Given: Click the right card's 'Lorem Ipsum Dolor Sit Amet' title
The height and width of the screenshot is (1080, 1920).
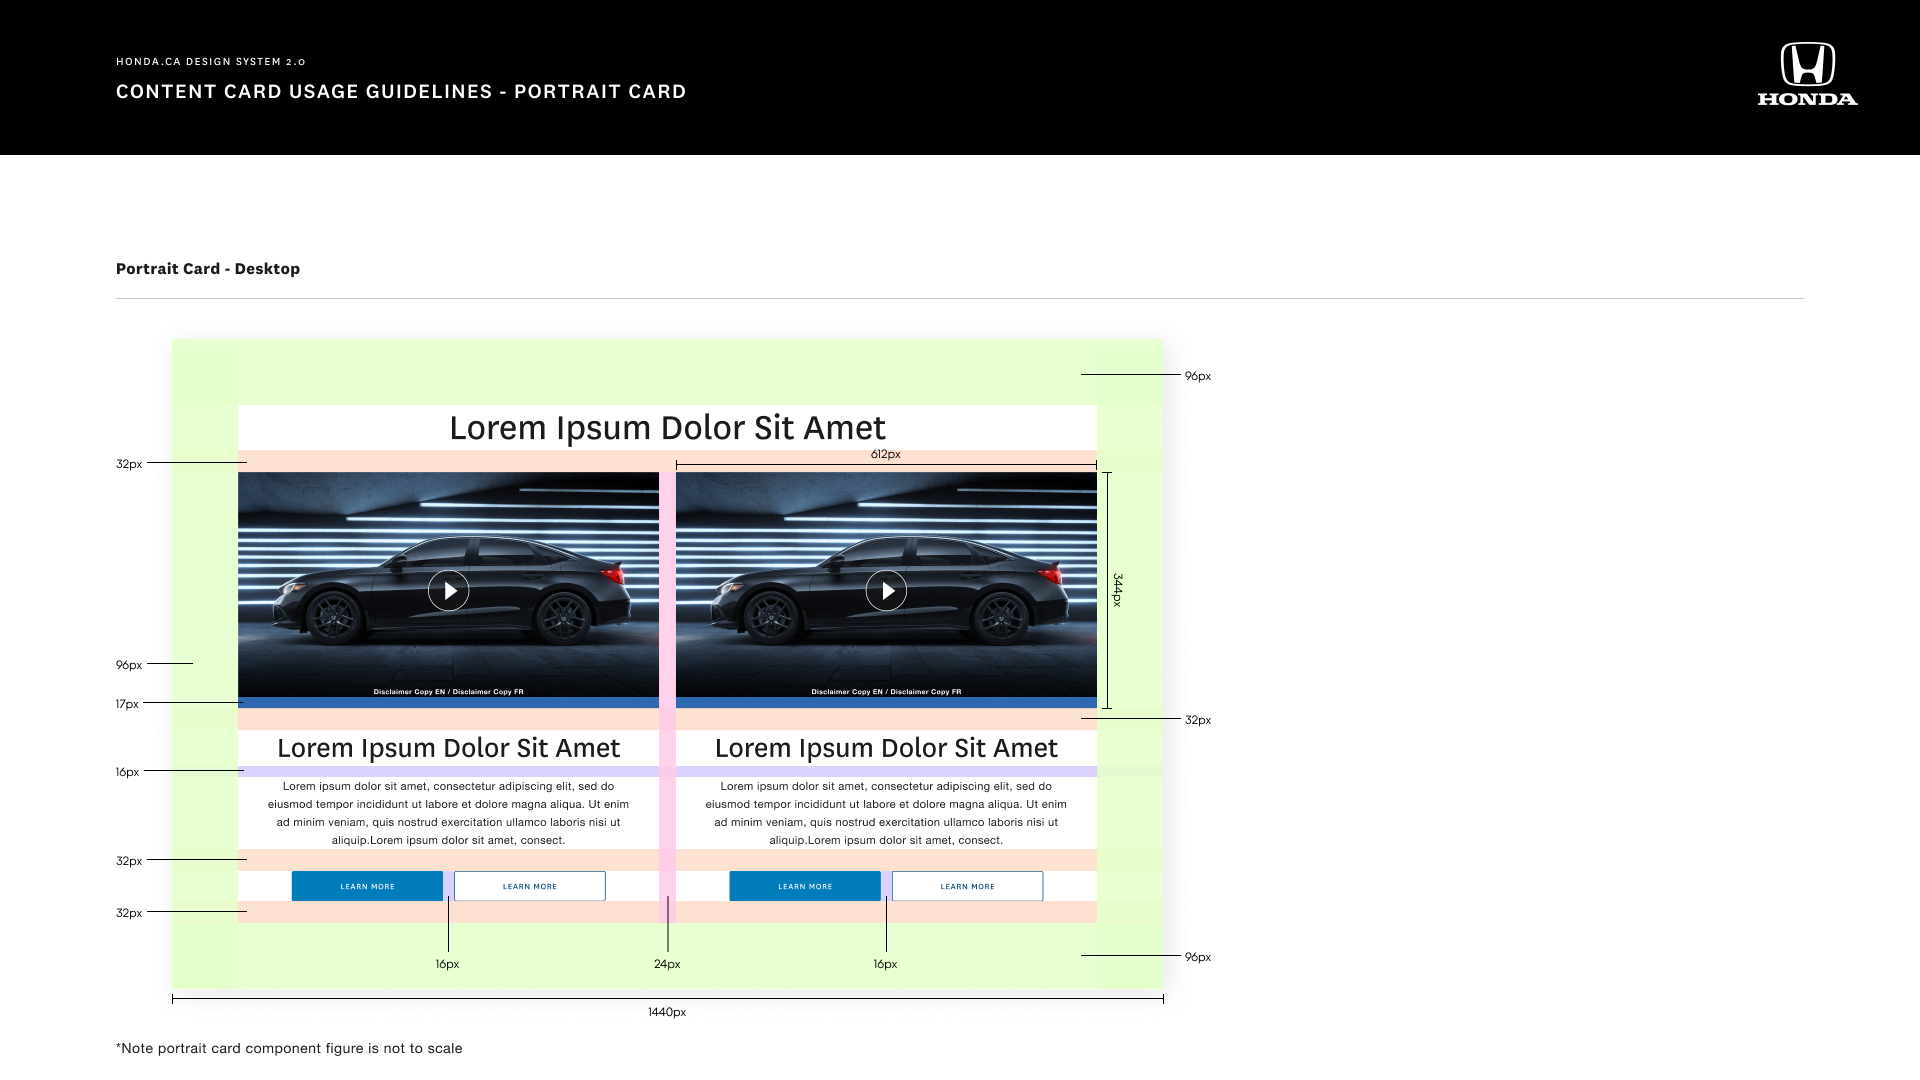Looking at the screenshot, I should [886, 748].
